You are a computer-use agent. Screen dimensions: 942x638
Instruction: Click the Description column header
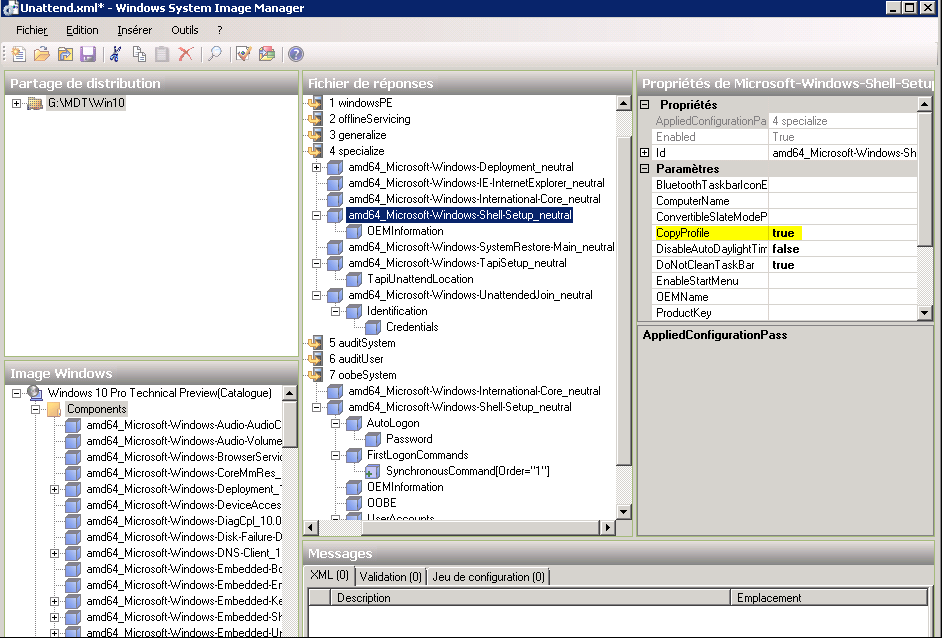(x=530, y=598)
